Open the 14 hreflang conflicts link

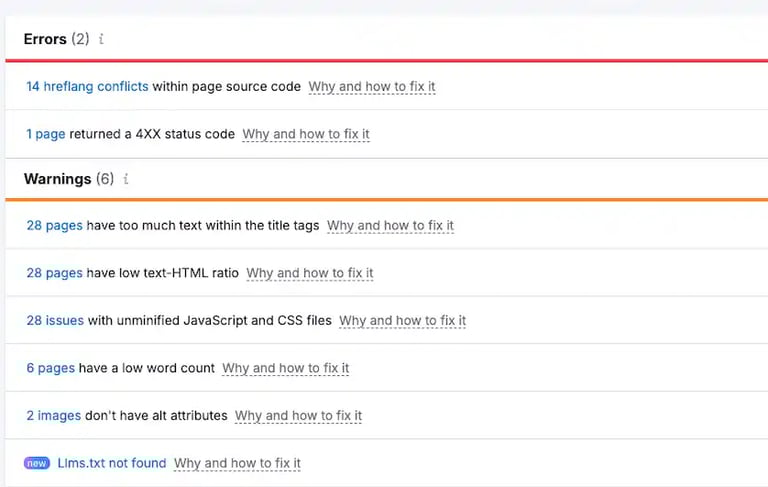tap(87, 86)
